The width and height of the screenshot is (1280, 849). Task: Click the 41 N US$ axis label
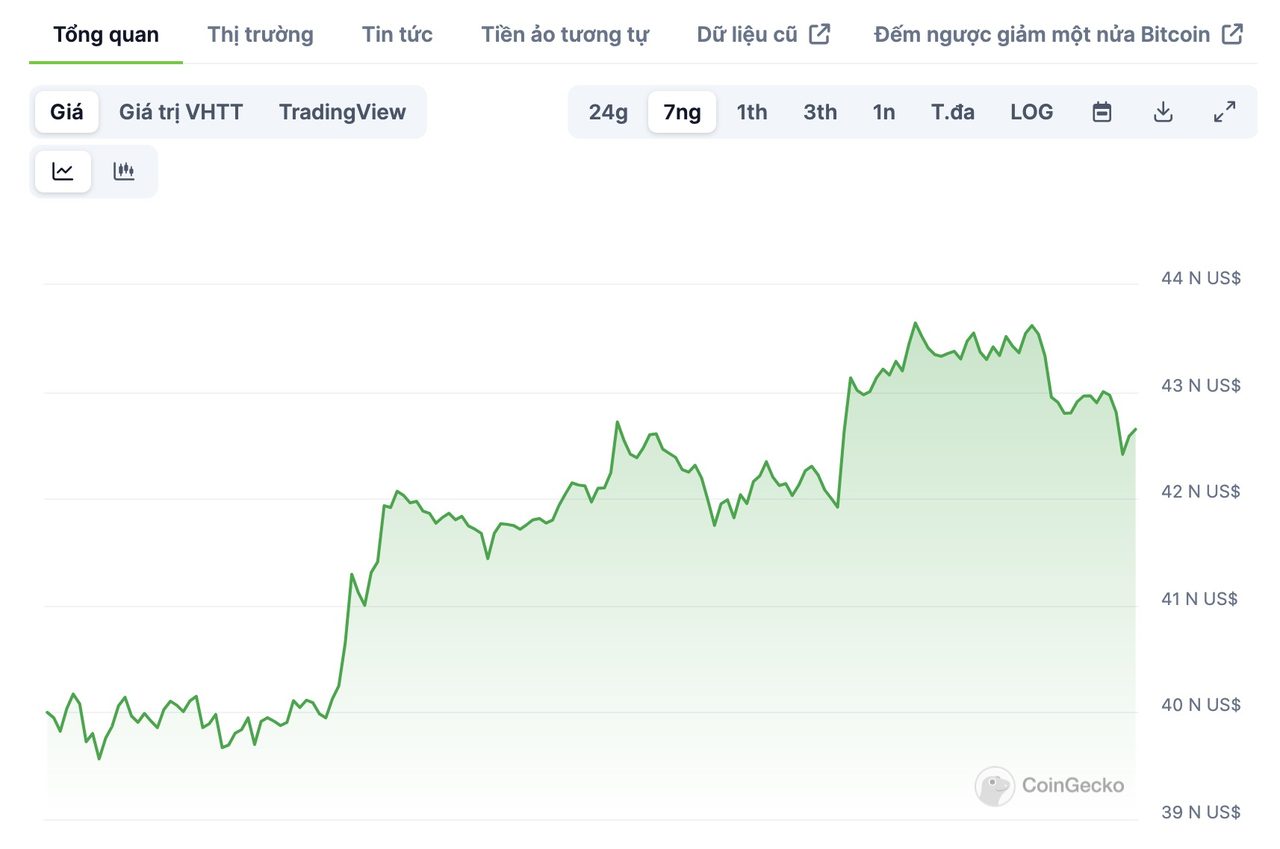point(1199,599)
